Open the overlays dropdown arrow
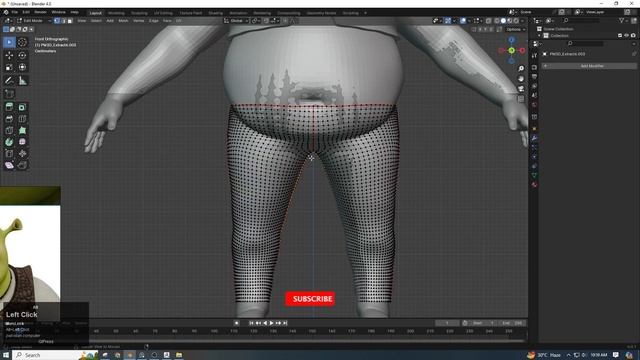The width and height of the screenshot is (640, 360). [x=469, y=20]
